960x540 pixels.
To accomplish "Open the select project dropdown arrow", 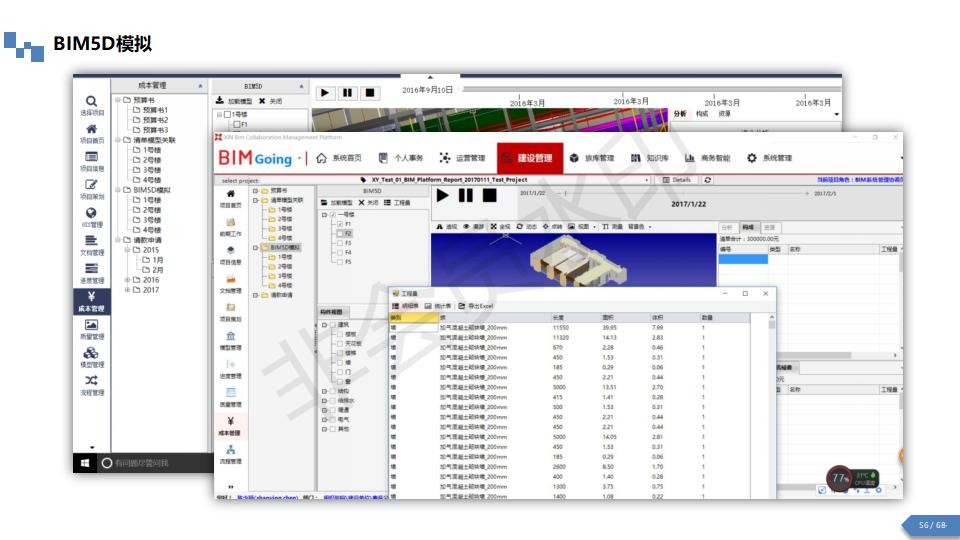I will coord(647,180).
